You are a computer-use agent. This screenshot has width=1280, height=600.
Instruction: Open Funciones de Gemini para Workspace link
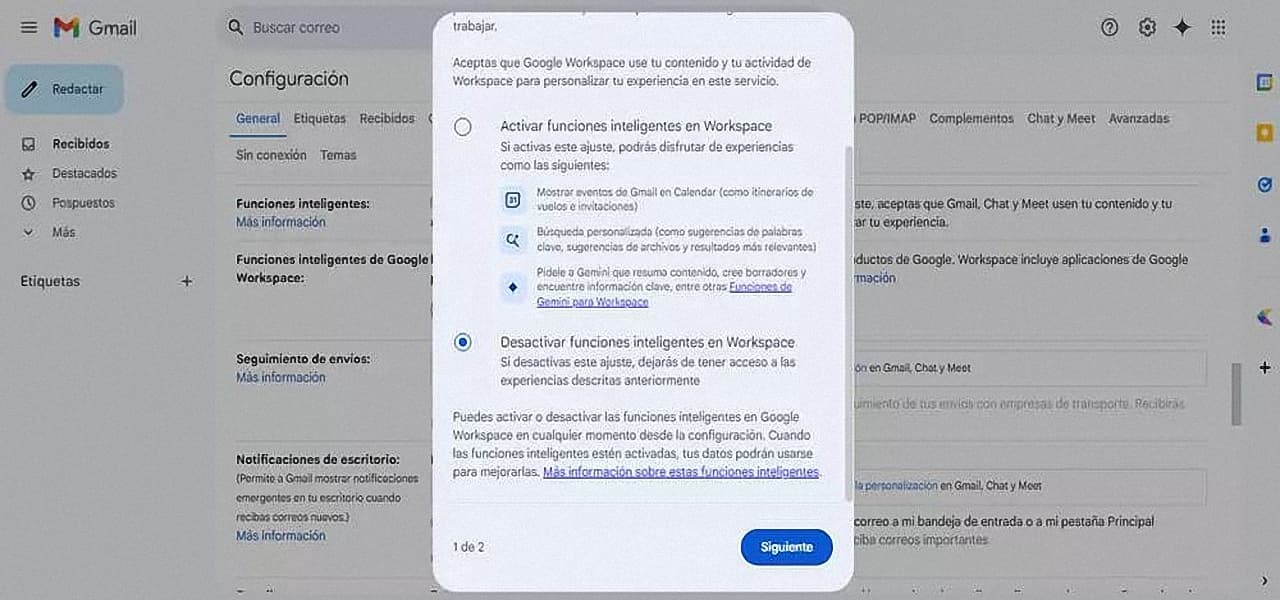click(664, 294)
